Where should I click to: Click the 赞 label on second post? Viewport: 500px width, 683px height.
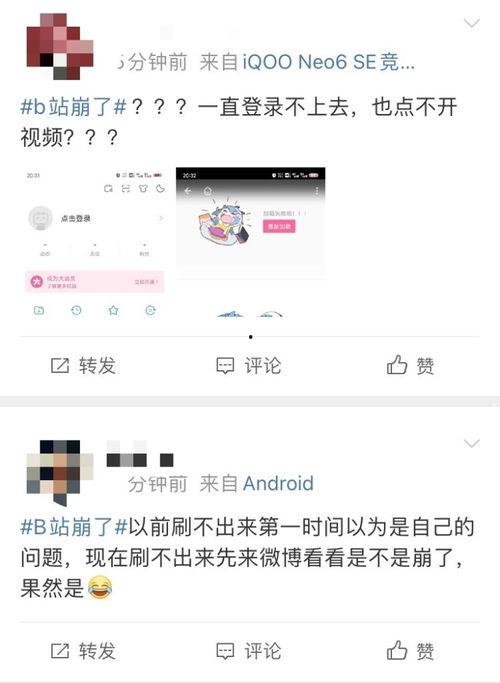click(425, 652)
